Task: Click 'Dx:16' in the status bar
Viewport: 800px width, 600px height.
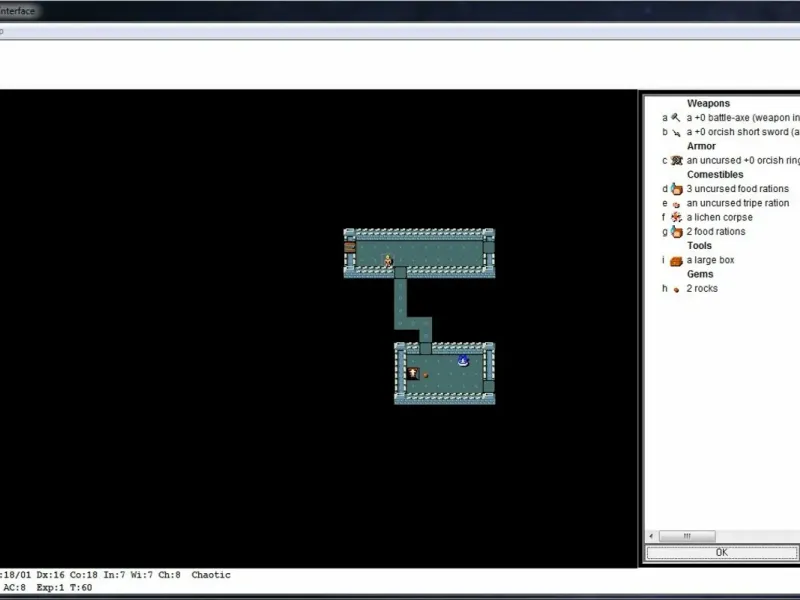Action: point(50,575)
